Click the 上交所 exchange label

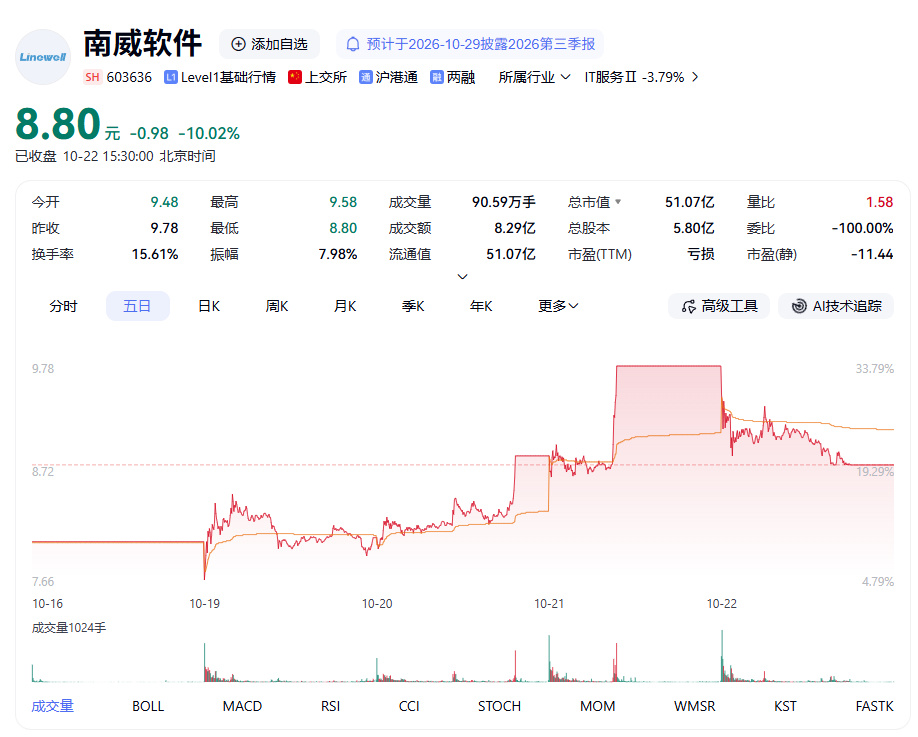coord(326,77)
